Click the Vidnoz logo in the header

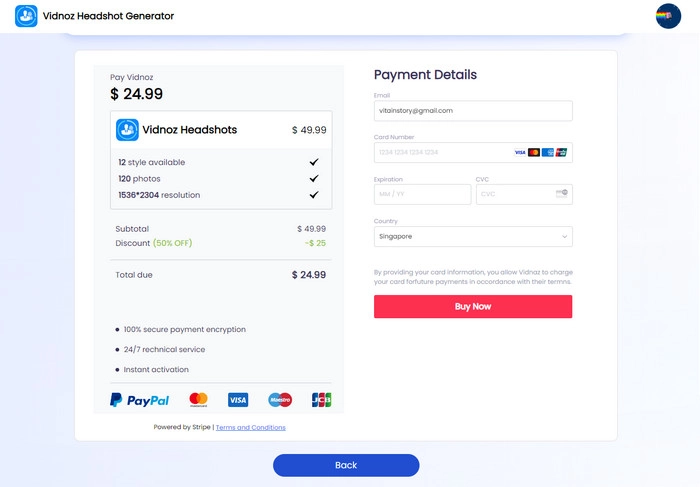click(x=26, y=16)
